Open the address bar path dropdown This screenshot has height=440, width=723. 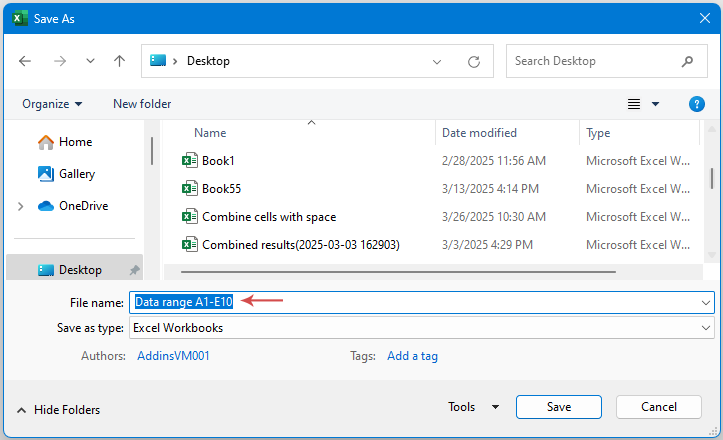point(437,61)
